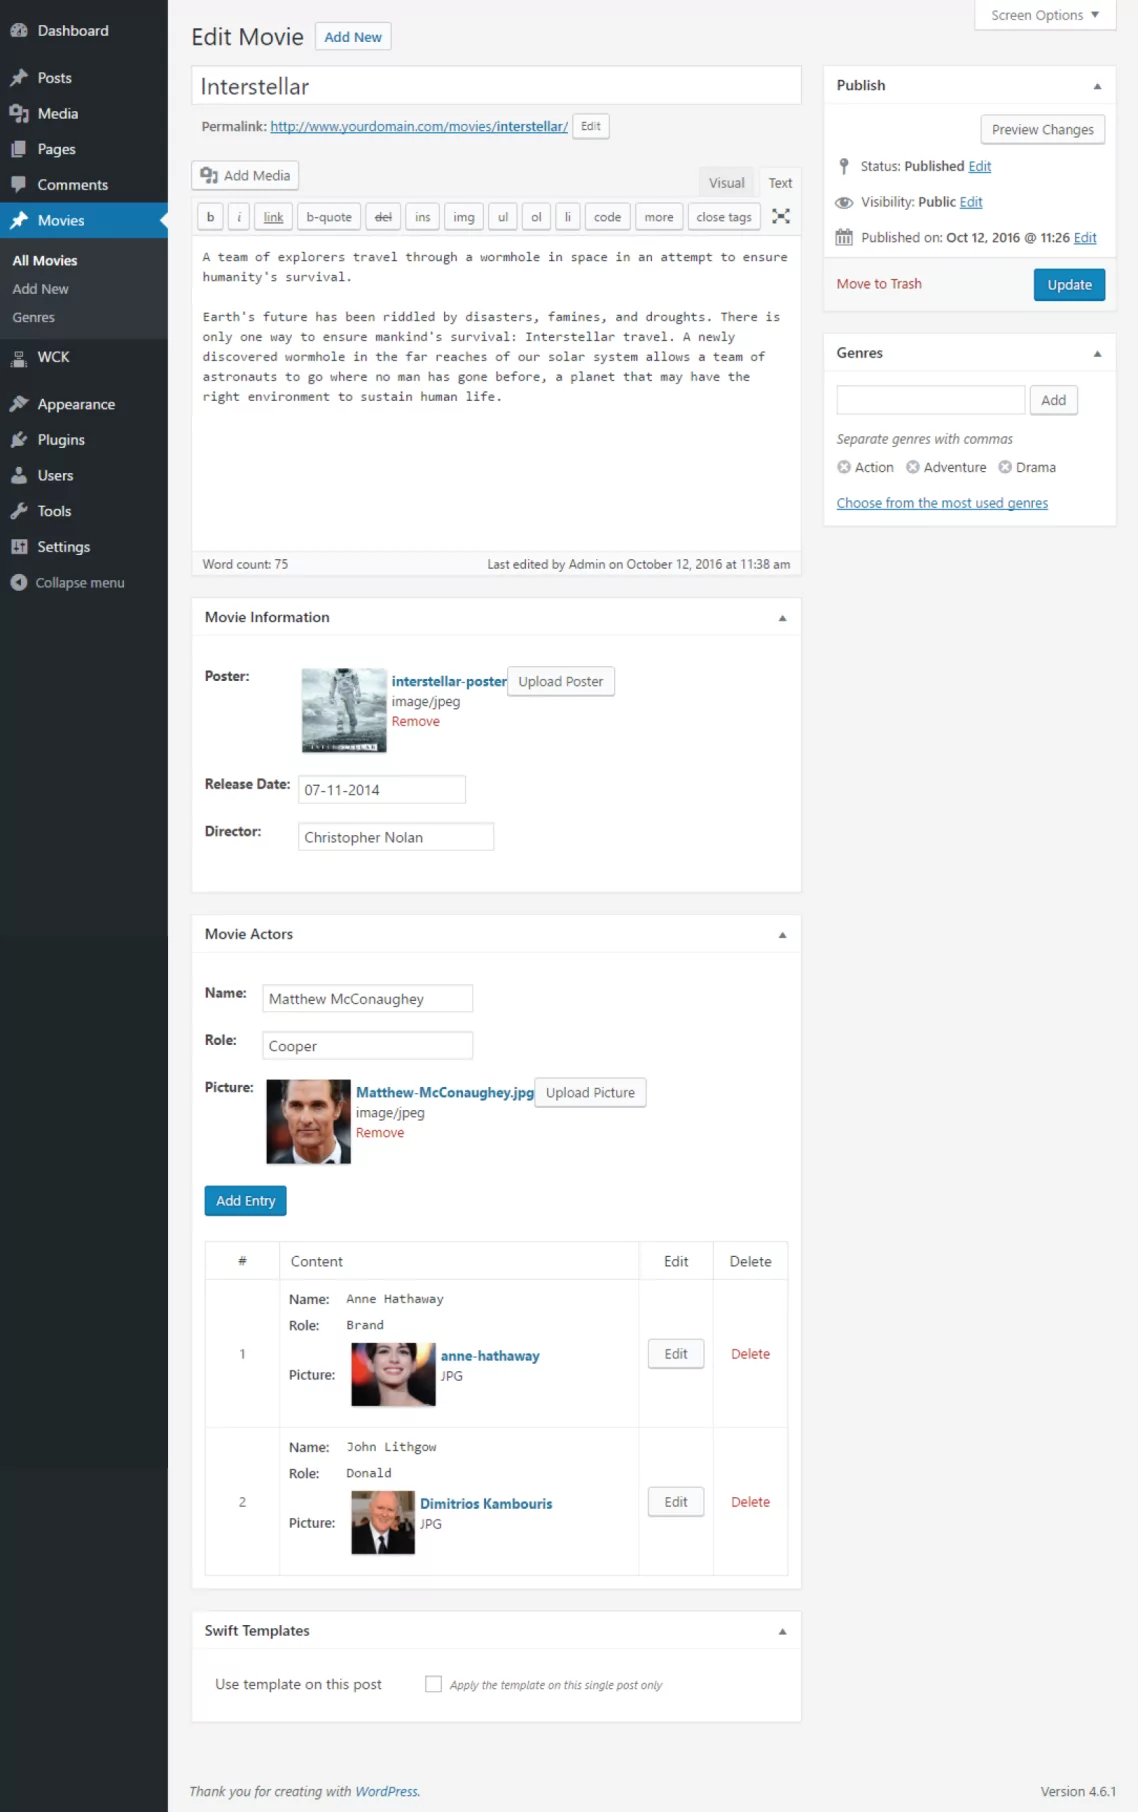Switch to the Visual editor tab

click(727, 183)
